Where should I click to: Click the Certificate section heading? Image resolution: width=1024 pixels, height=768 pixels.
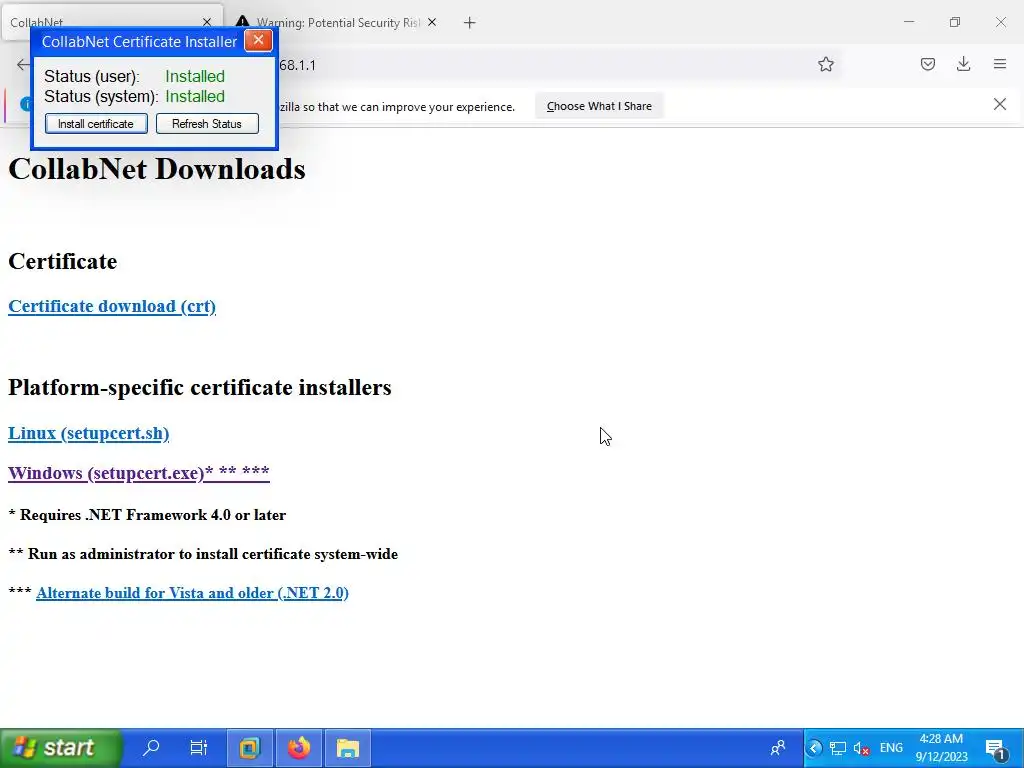click(x=63, y=261)
